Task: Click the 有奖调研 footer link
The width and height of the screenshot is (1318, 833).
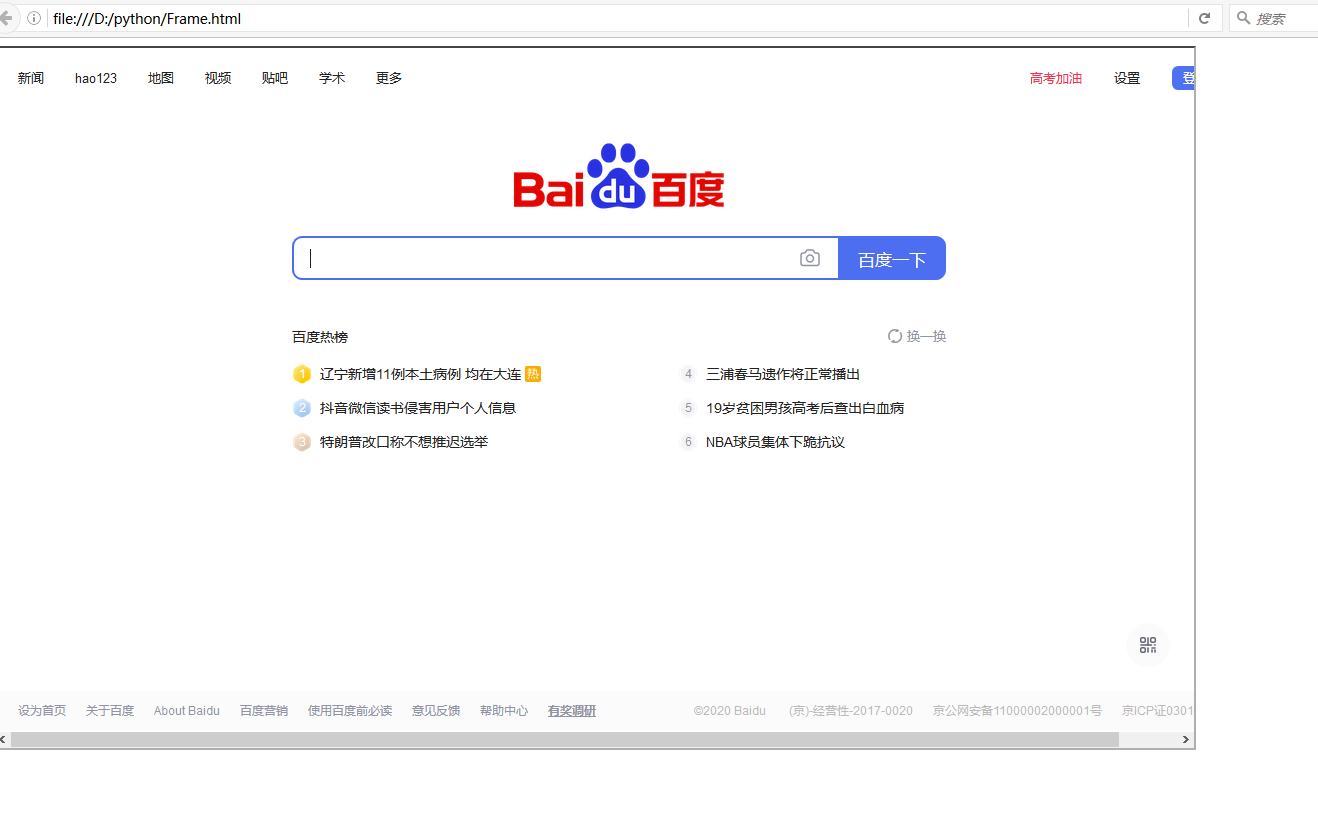Action: (572, 711)
